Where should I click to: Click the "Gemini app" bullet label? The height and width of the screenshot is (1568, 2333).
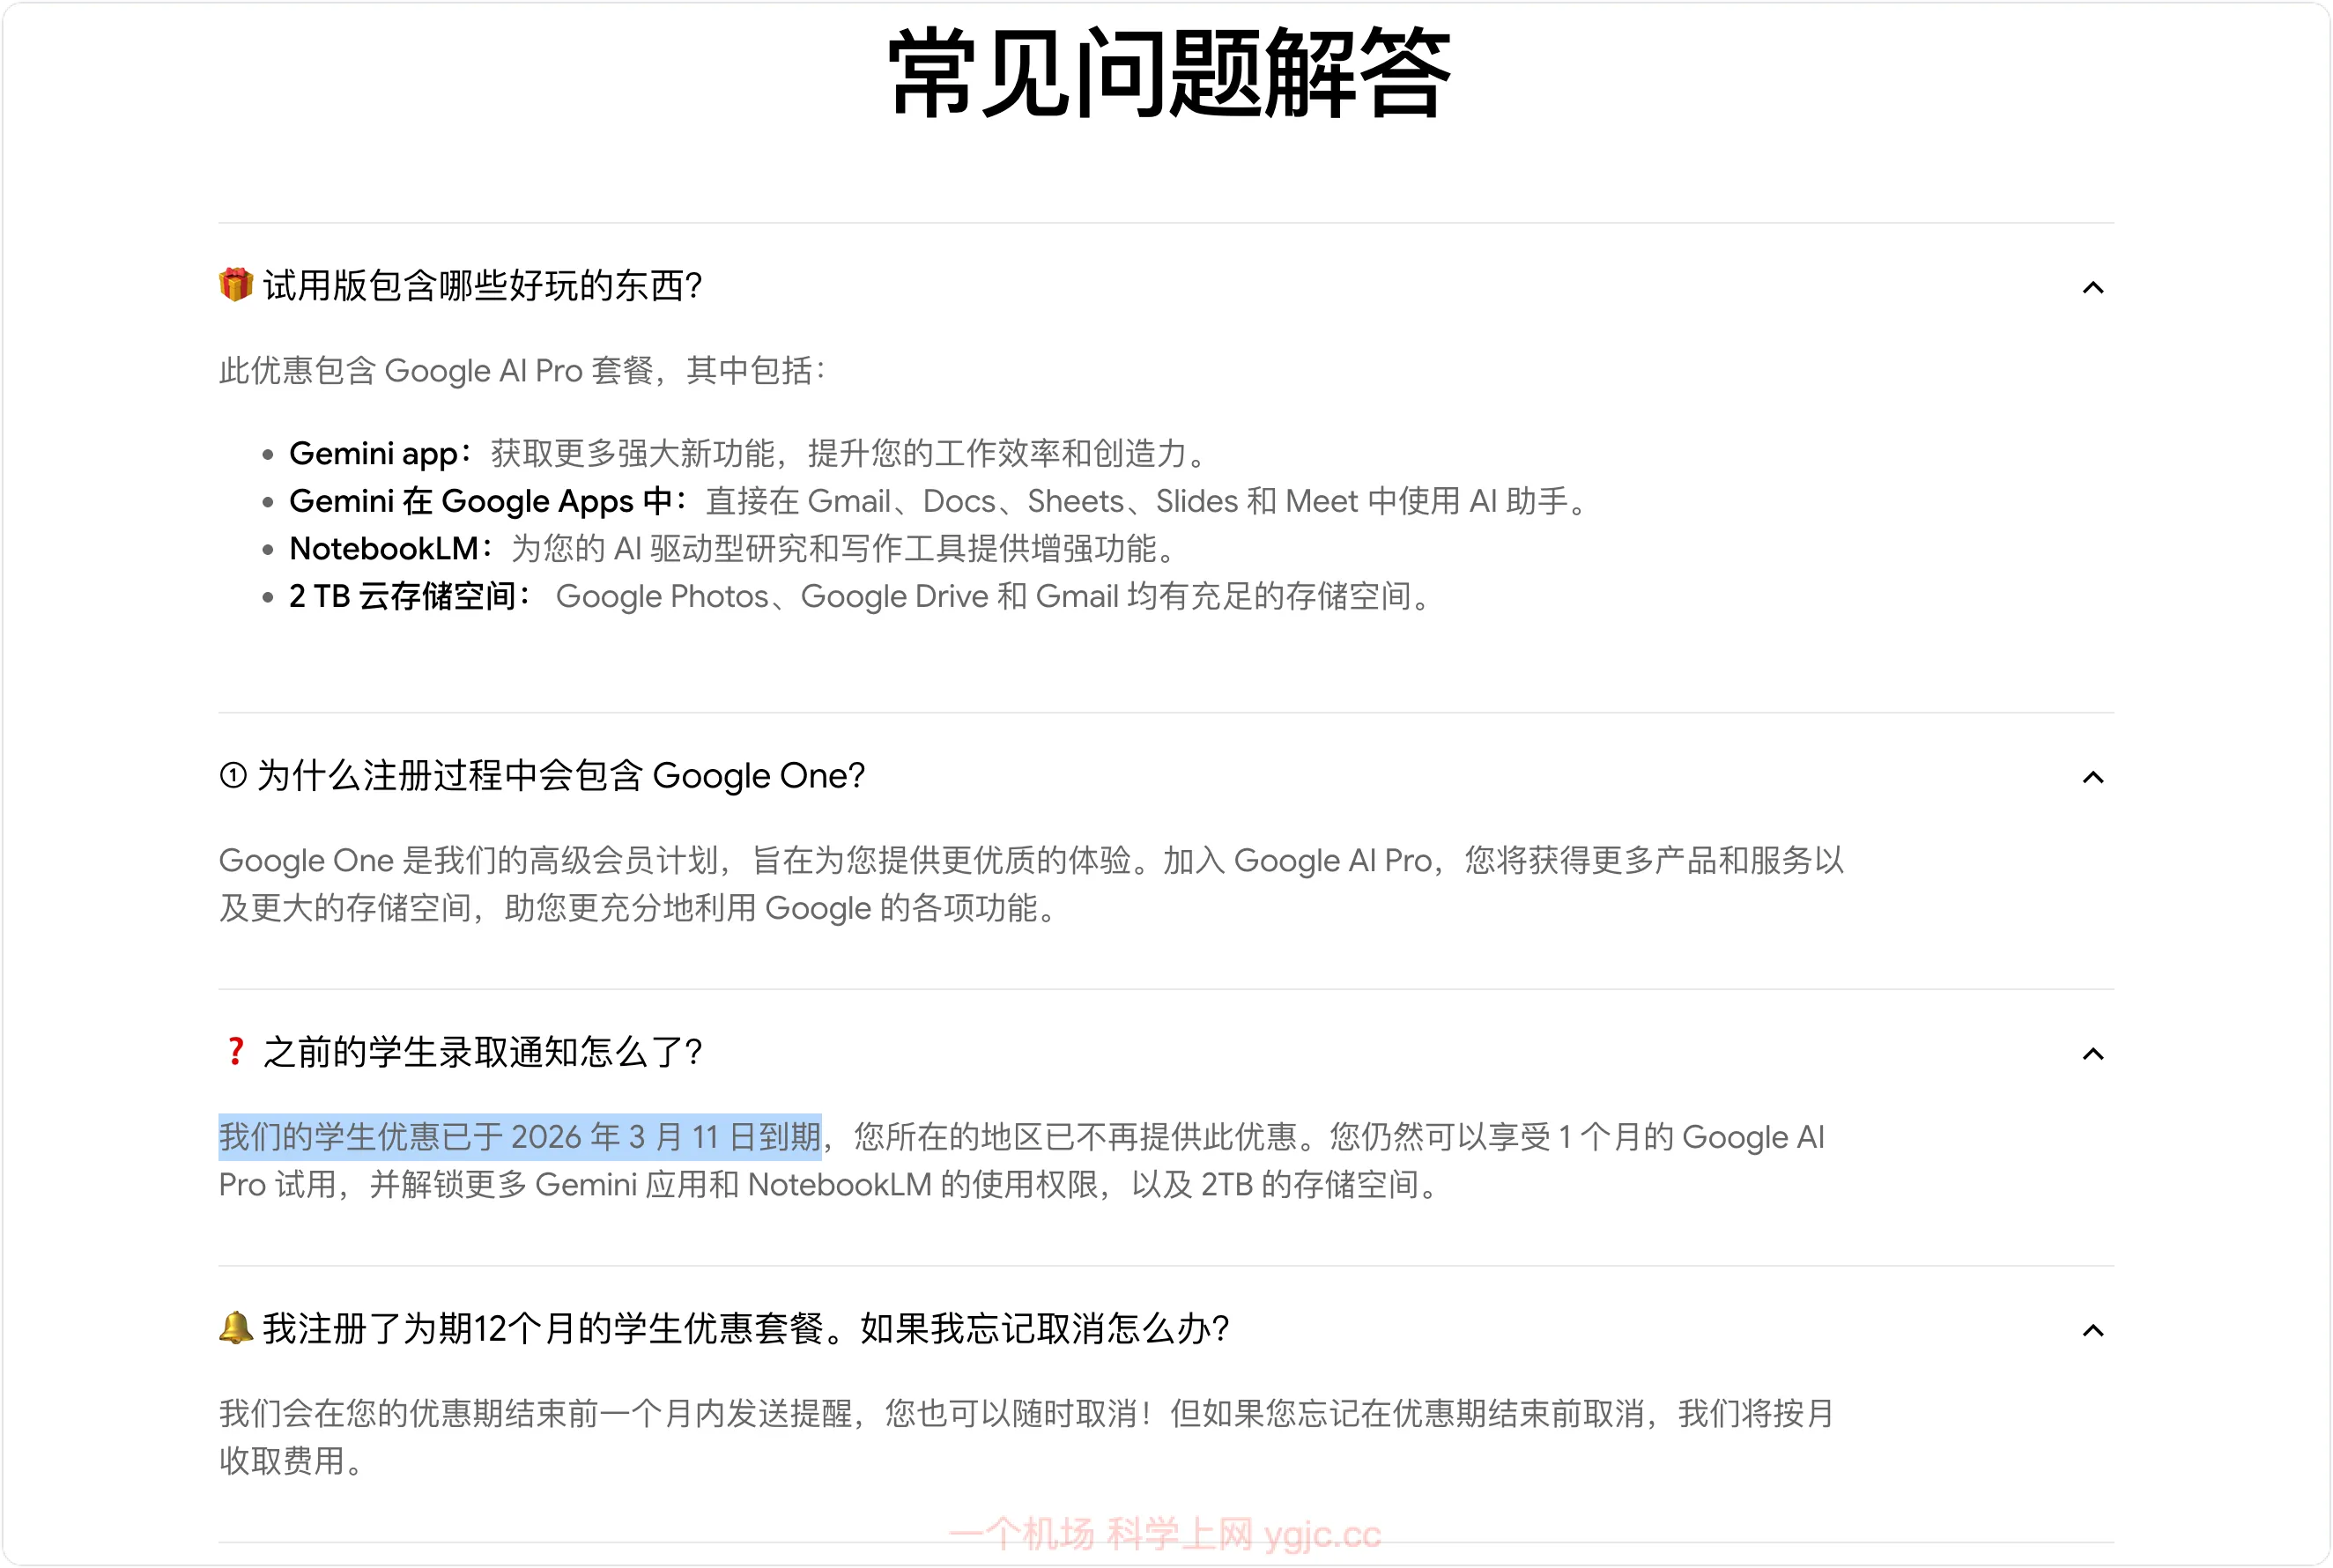tap(374, 454)
